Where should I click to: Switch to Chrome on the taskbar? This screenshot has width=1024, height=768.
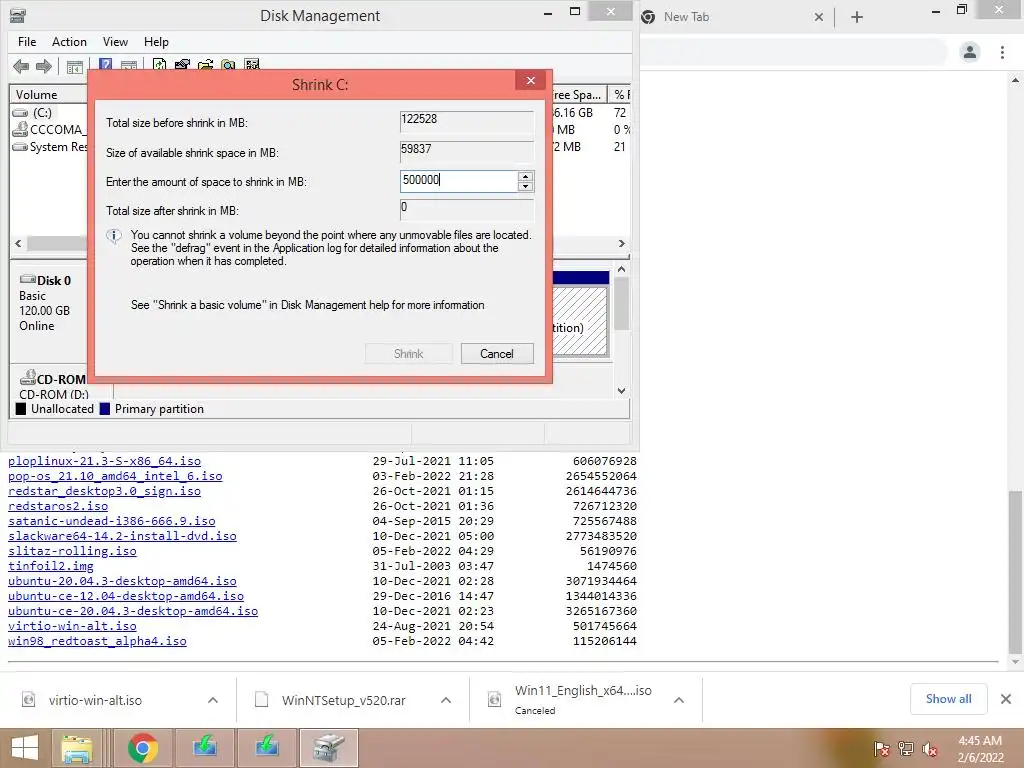(x=142, y=748)
